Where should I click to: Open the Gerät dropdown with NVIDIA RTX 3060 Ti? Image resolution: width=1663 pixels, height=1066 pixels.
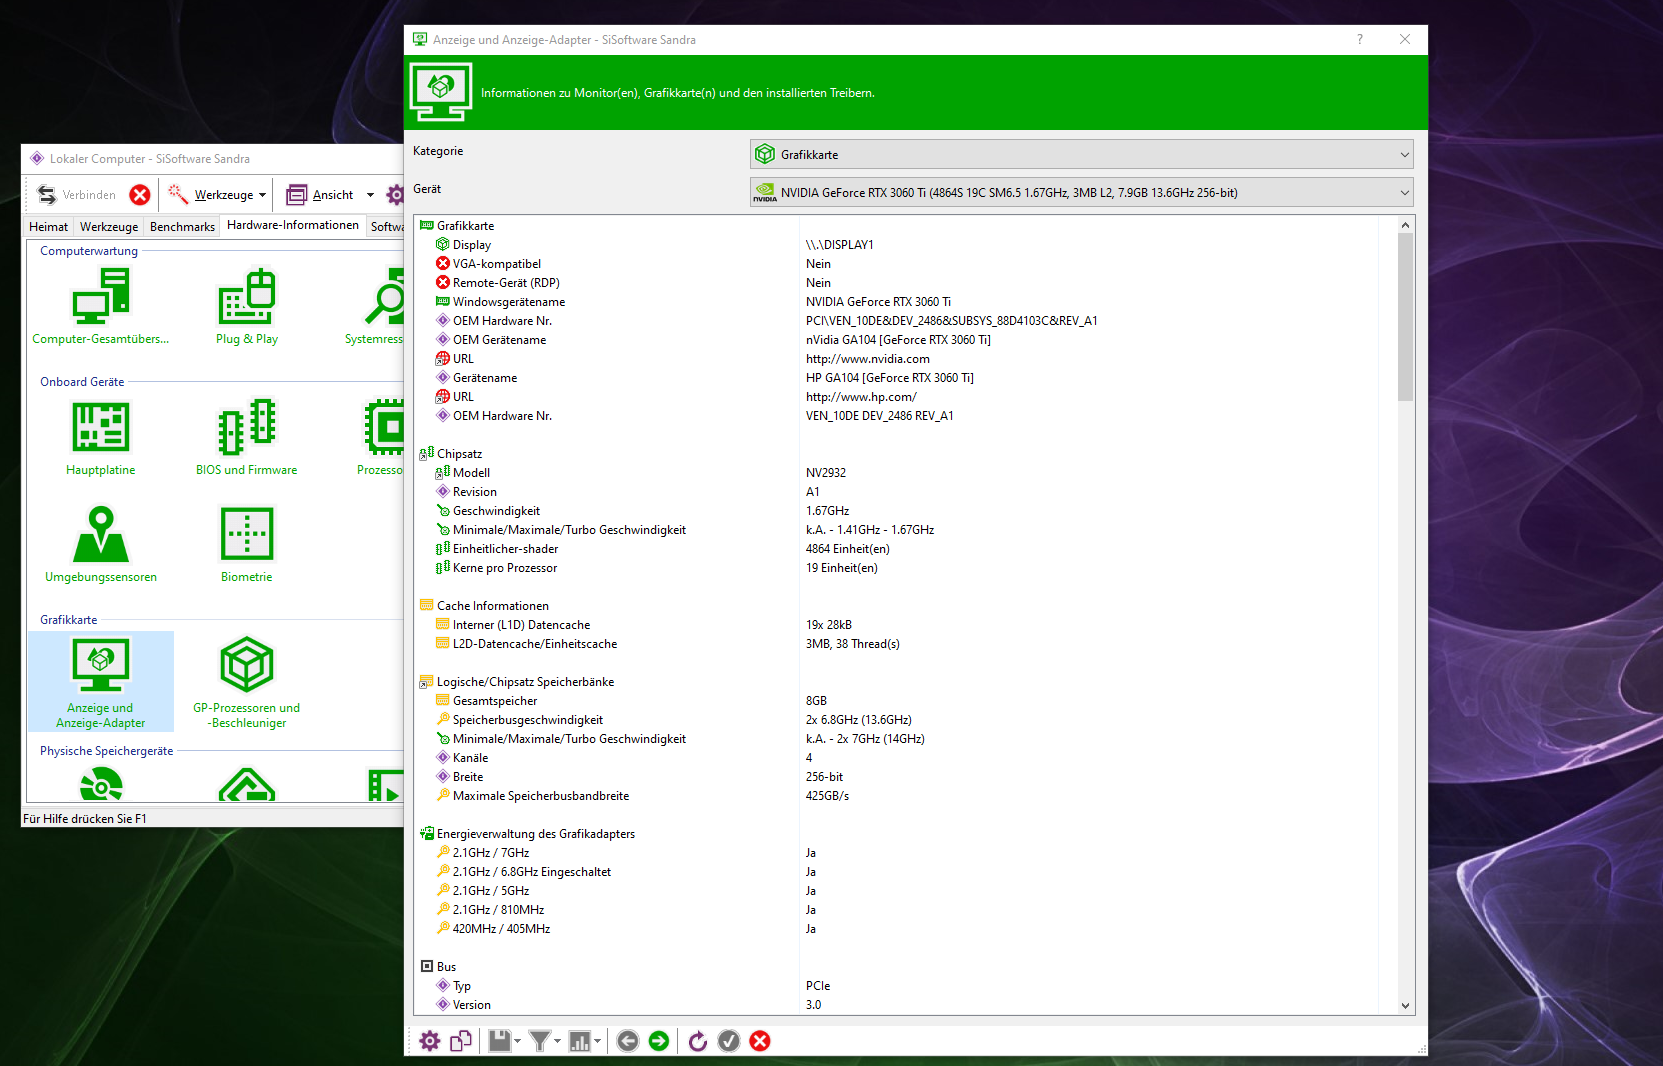[x=1081, y=192]
